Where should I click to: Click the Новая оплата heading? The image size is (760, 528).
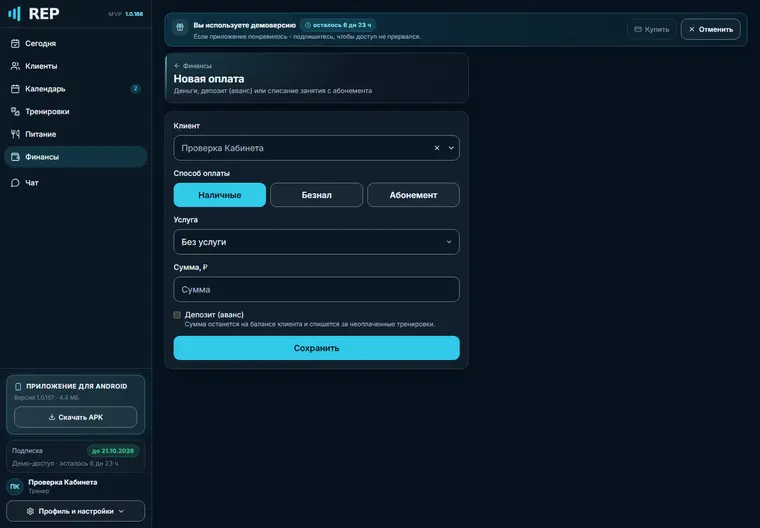point(209,79)
